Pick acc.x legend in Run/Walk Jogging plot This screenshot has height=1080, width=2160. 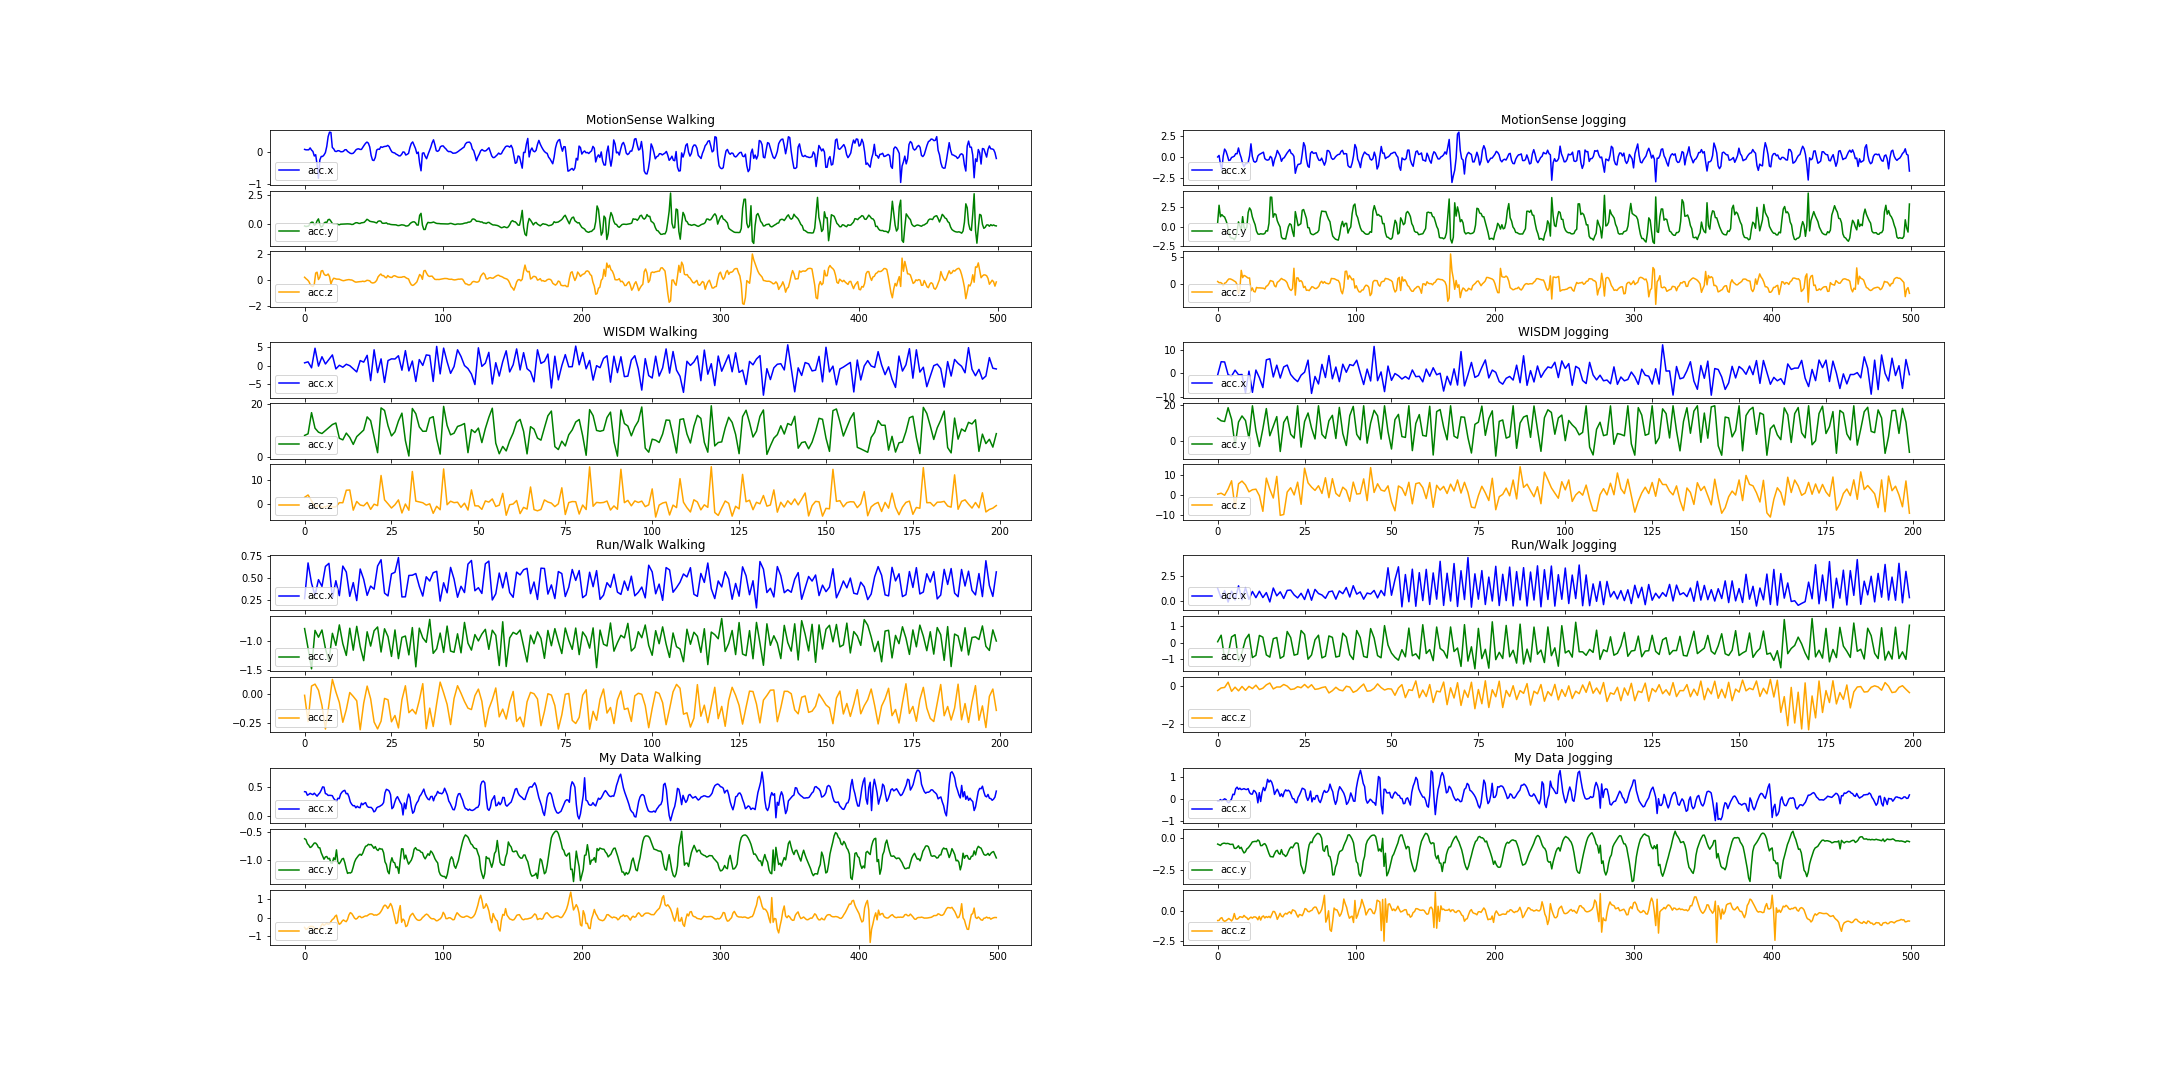[1219, 596]
